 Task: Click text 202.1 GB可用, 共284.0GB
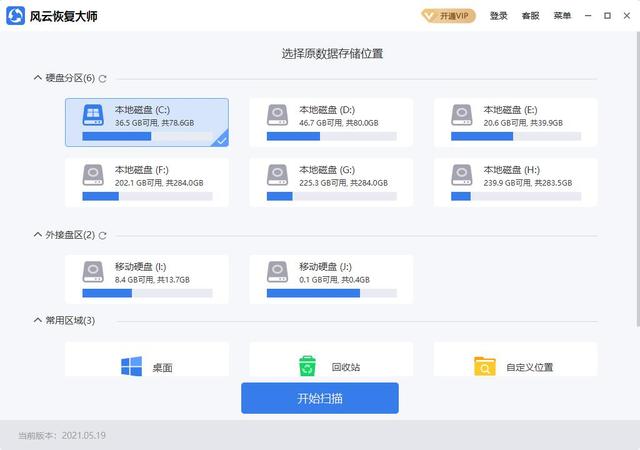[x=159, y=183]
